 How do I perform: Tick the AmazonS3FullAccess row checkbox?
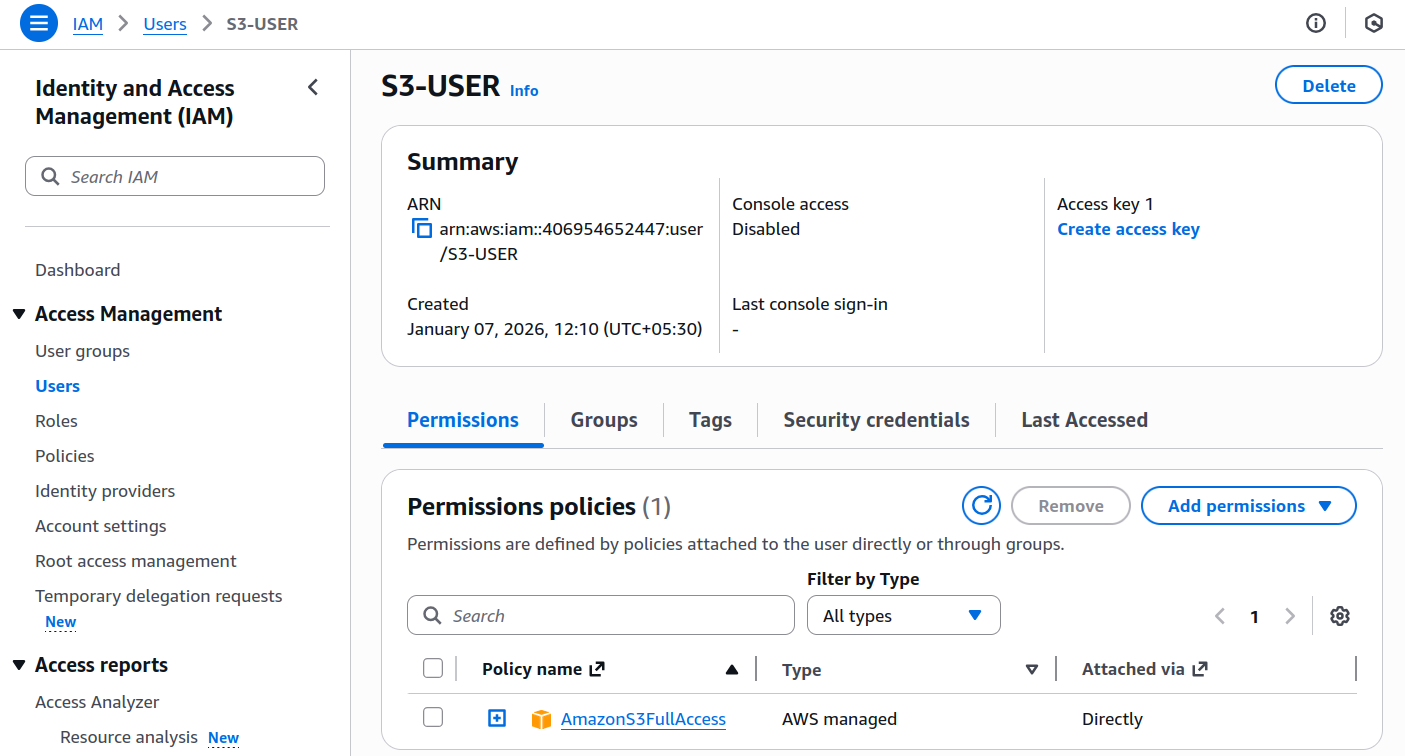tap(433, 717)
